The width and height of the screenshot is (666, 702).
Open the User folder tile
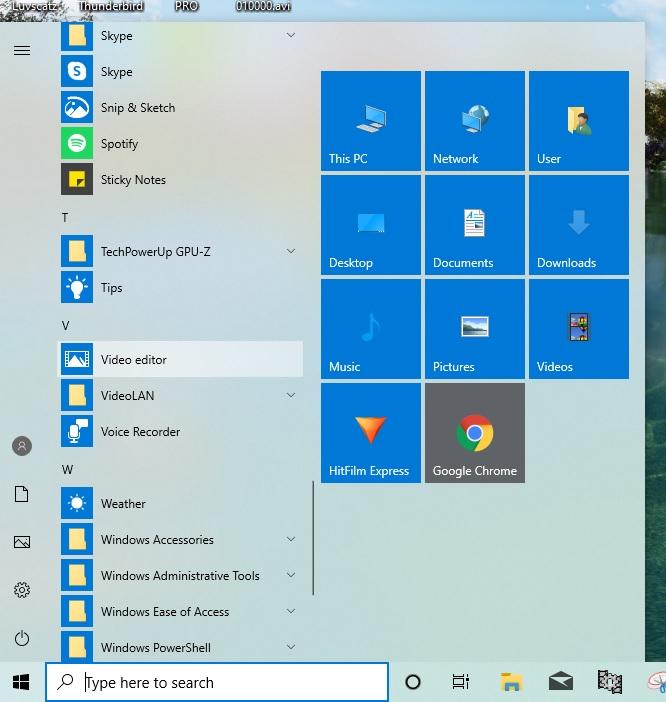point(579,121)
